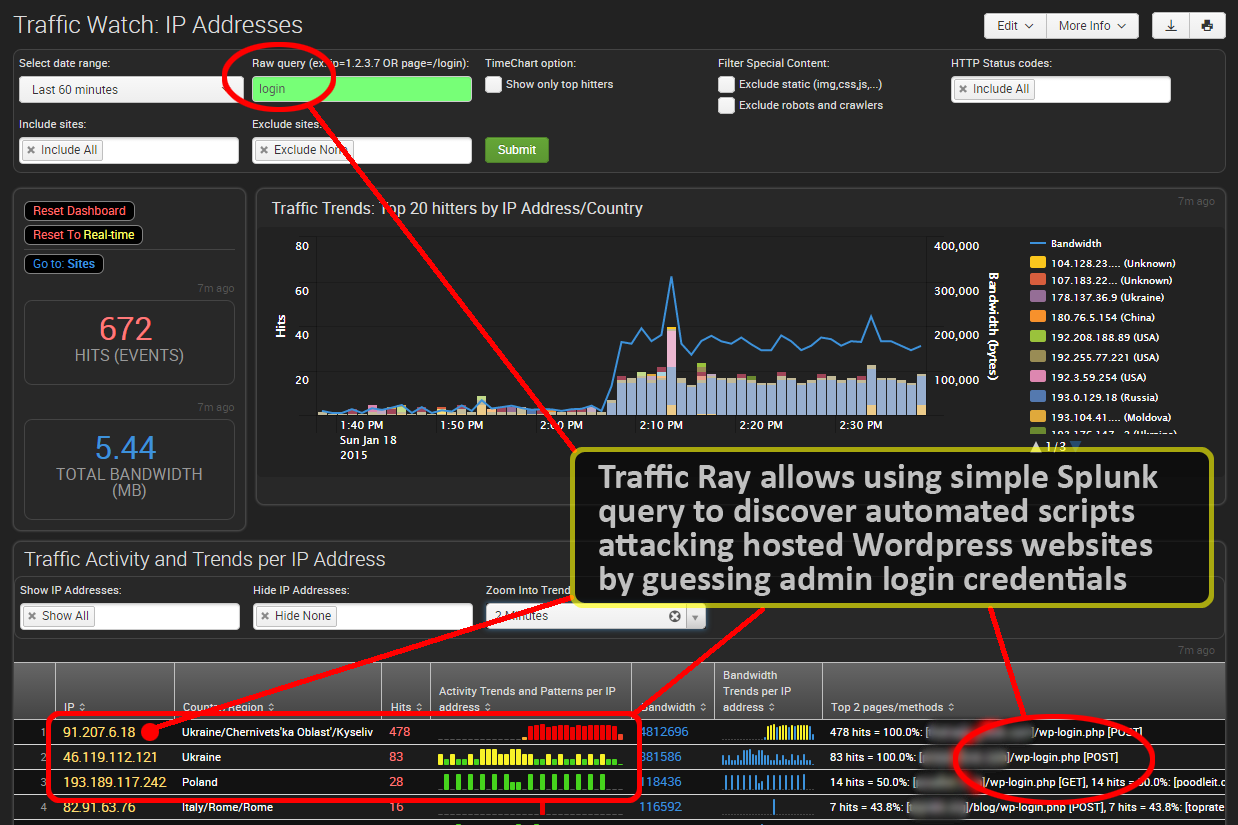
Task: Click the 5.44 TOTAL BANDWIDTH value
Action: pyautogui.click(x=126, y=448)
